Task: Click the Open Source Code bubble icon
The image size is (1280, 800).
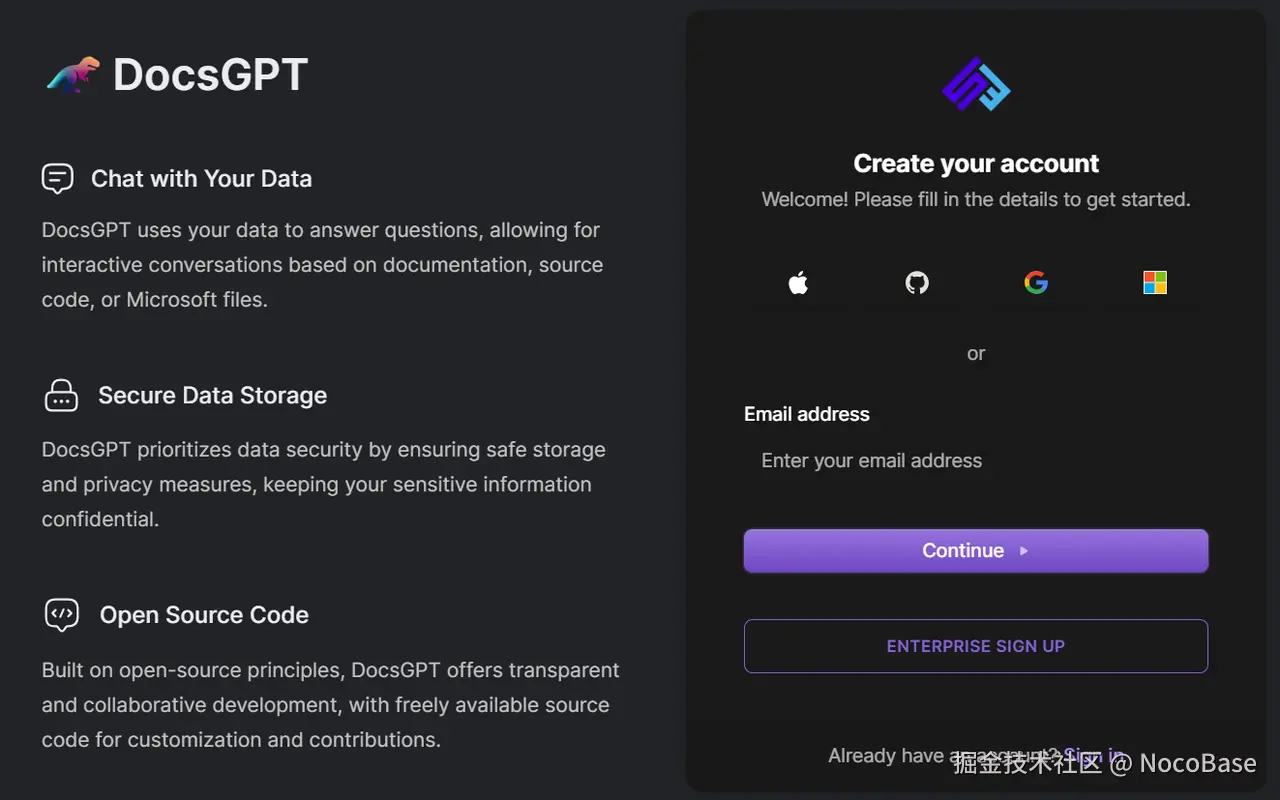Action: click(62, 614)
